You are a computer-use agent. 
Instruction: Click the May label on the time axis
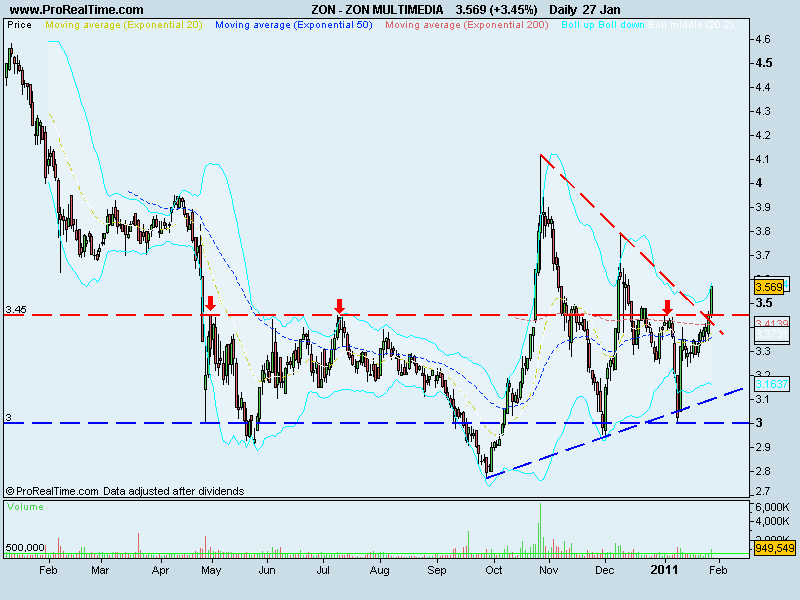tap(211, 570)
